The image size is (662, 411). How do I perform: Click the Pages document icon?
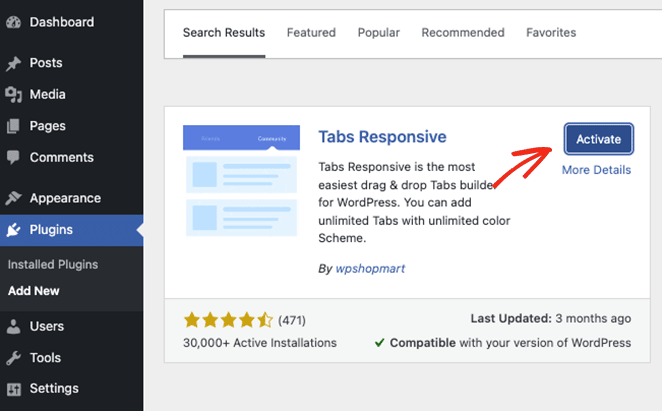[13, 126]
